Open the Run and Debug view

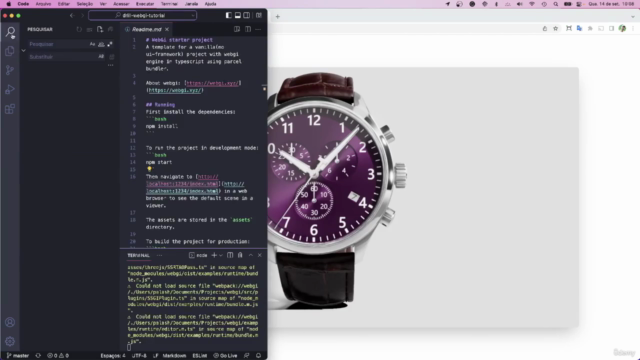10,89
